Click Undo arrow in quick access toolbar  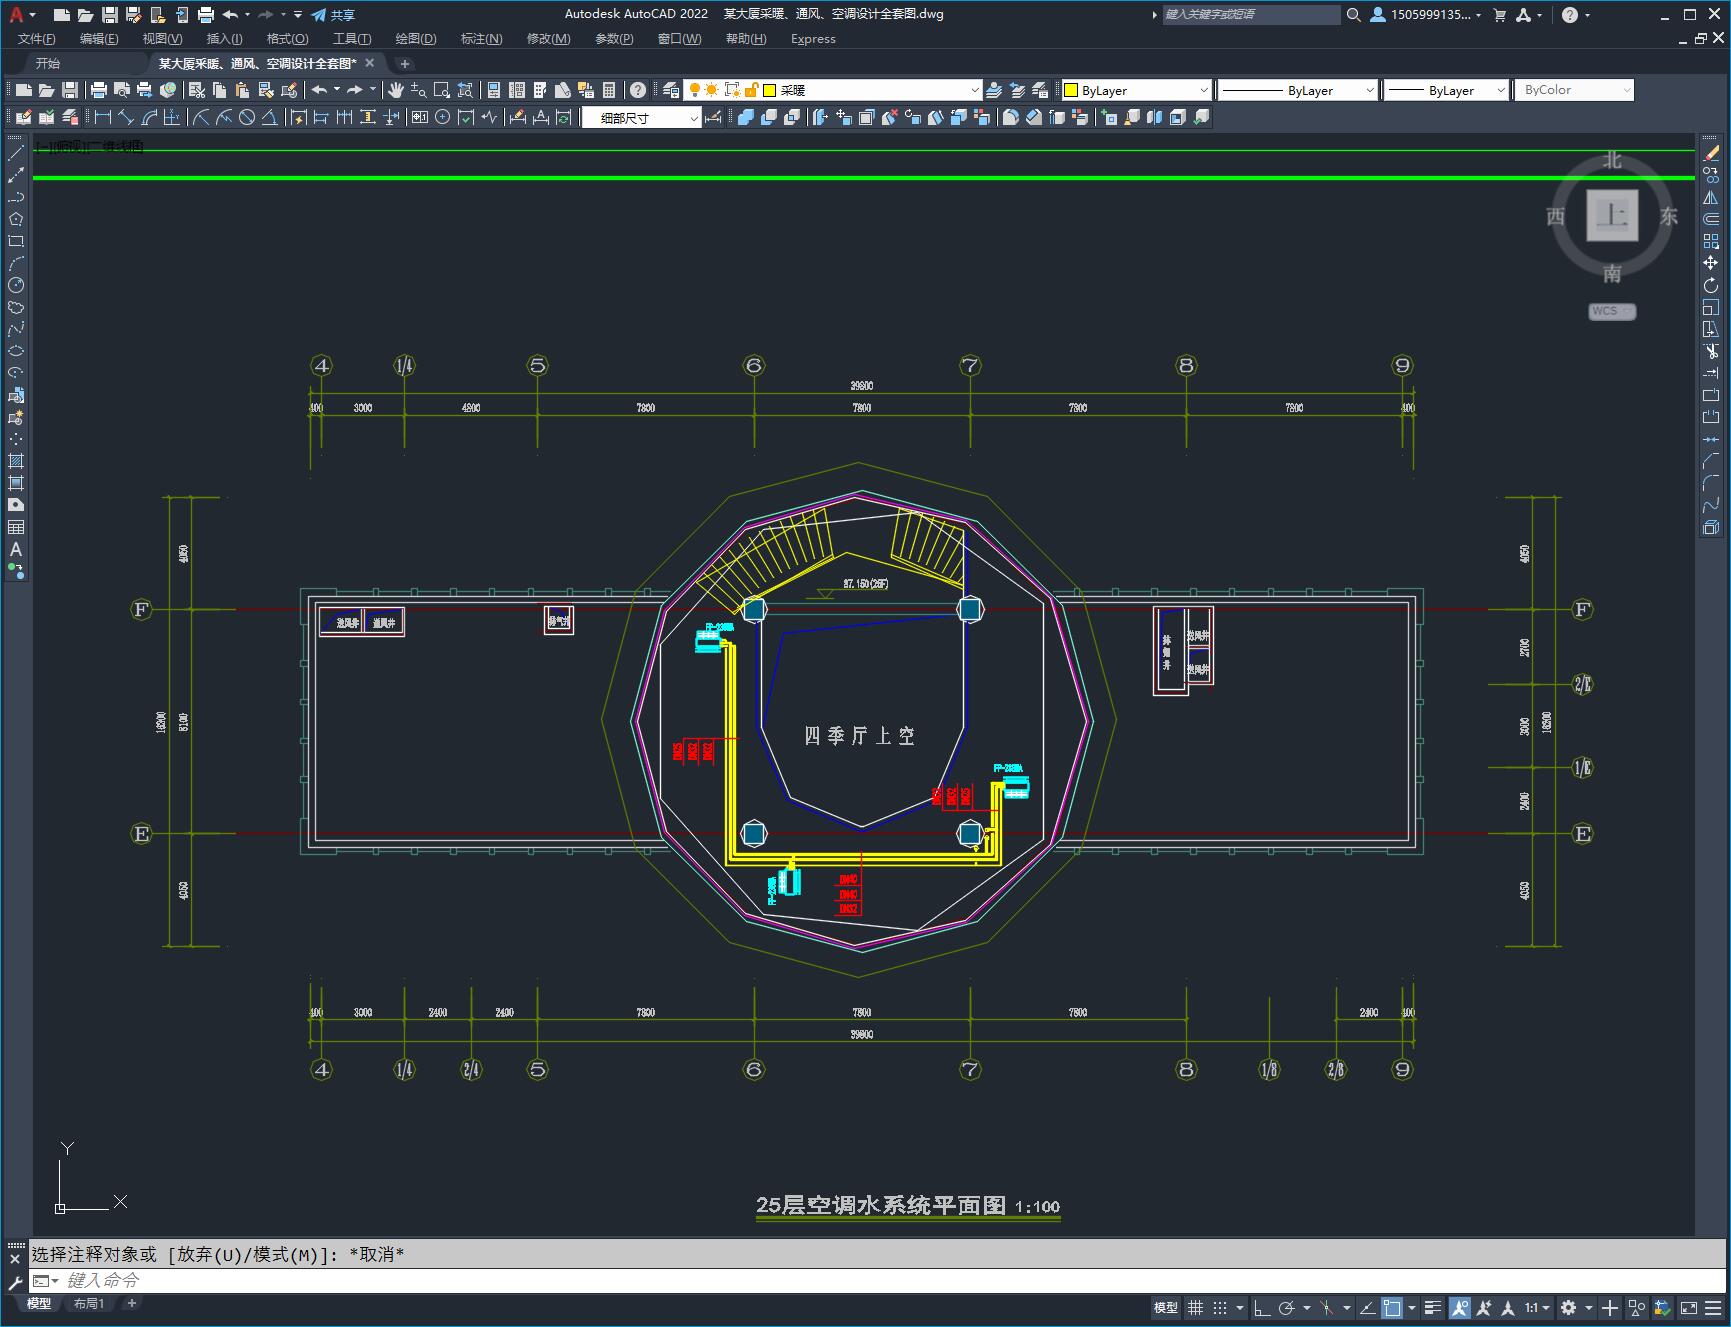[x=230, y=15]
